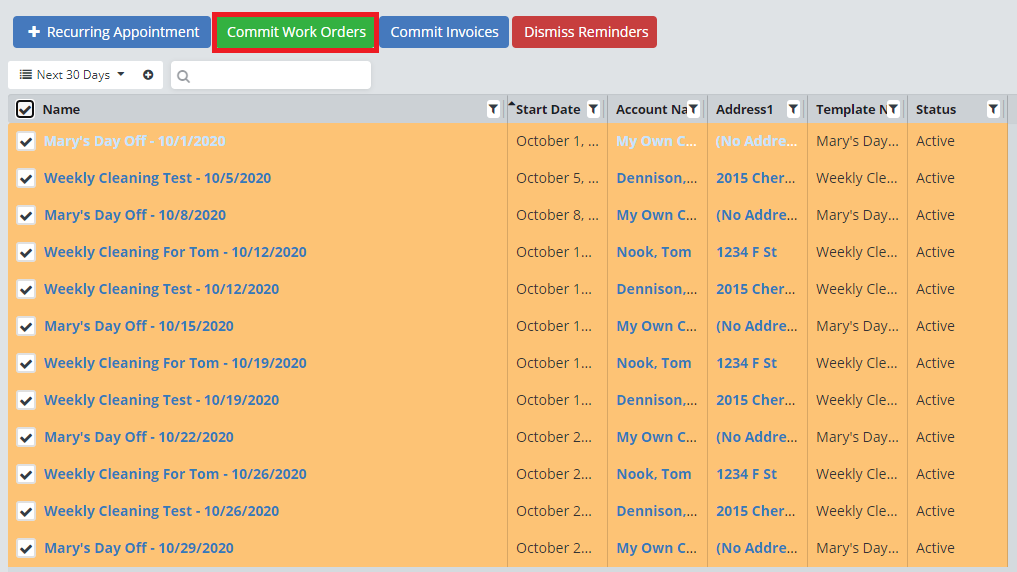
Task: Click the Account Name column filter icon
Action: 693,109
